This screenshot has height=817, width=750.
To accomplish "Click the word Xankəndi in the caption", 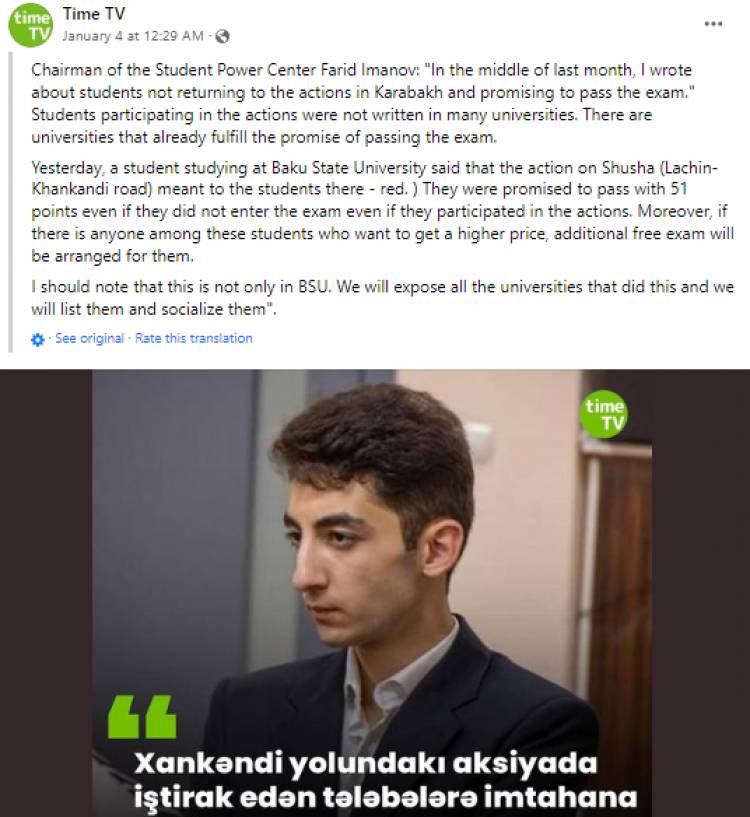I will 208,764.
